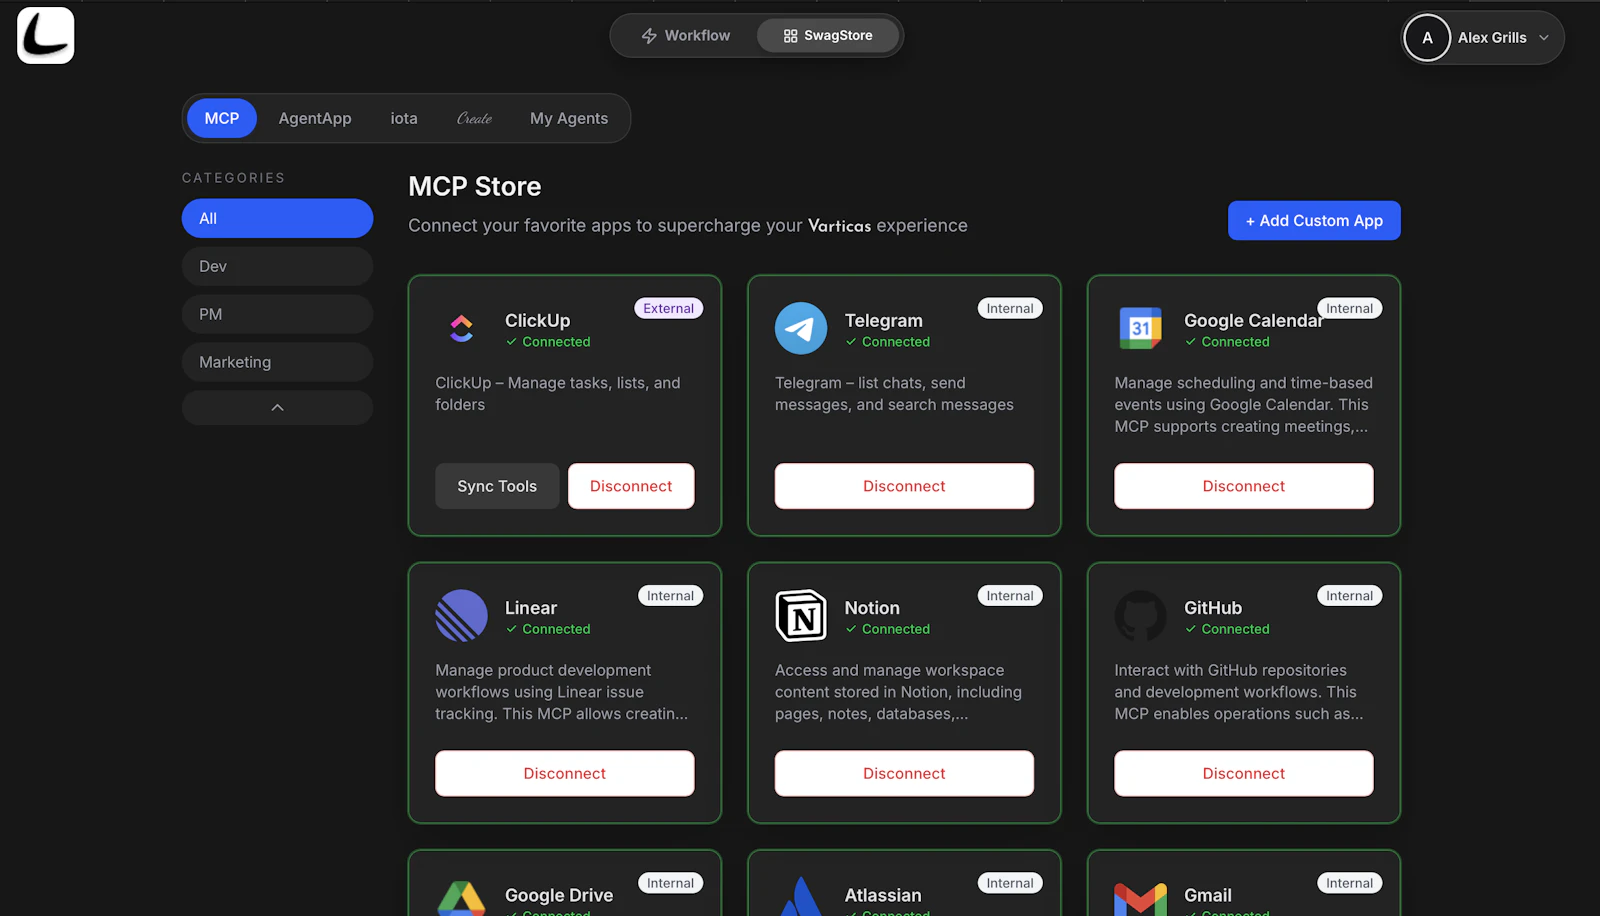The width and height of the screenshot is (1600, 916).
Task: Go to the My Agents tab
Action: [x=569, y=118]
